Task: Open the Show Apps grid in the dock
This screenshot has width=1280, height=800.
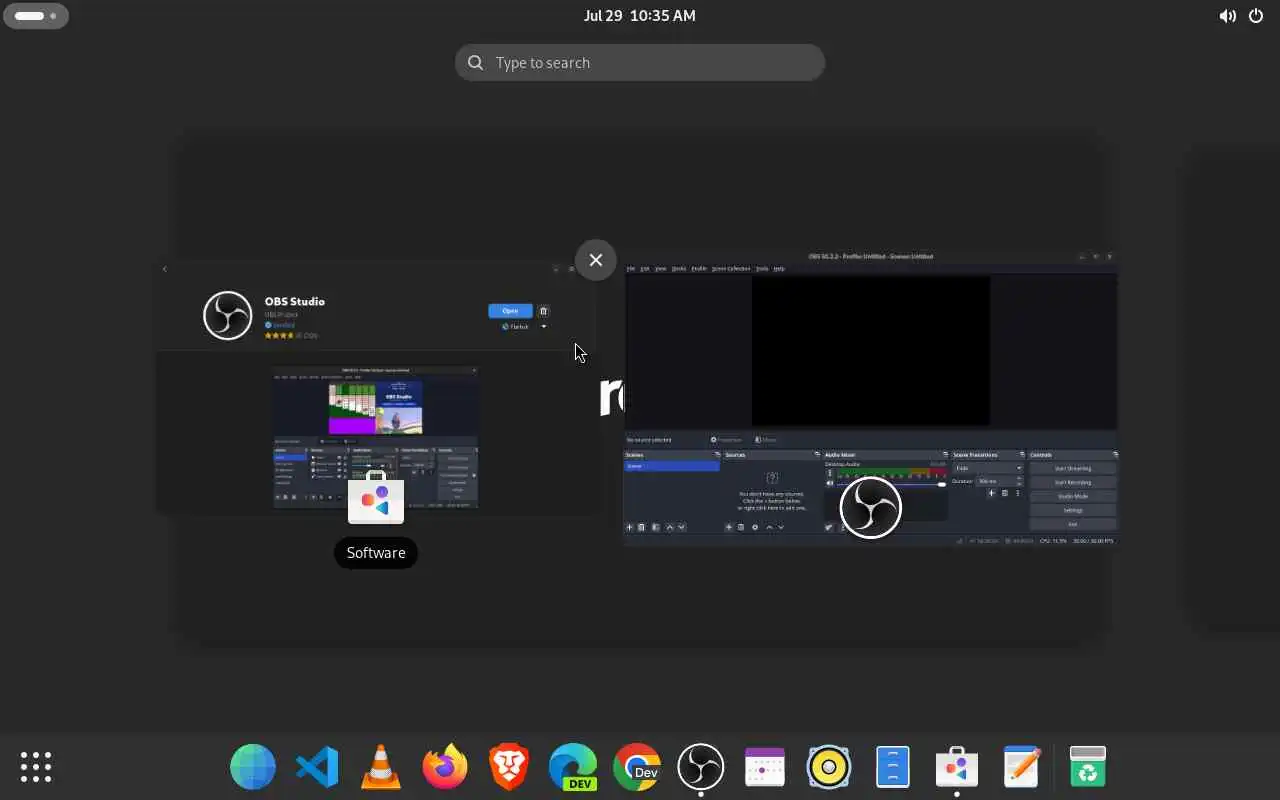Action: 36,767
